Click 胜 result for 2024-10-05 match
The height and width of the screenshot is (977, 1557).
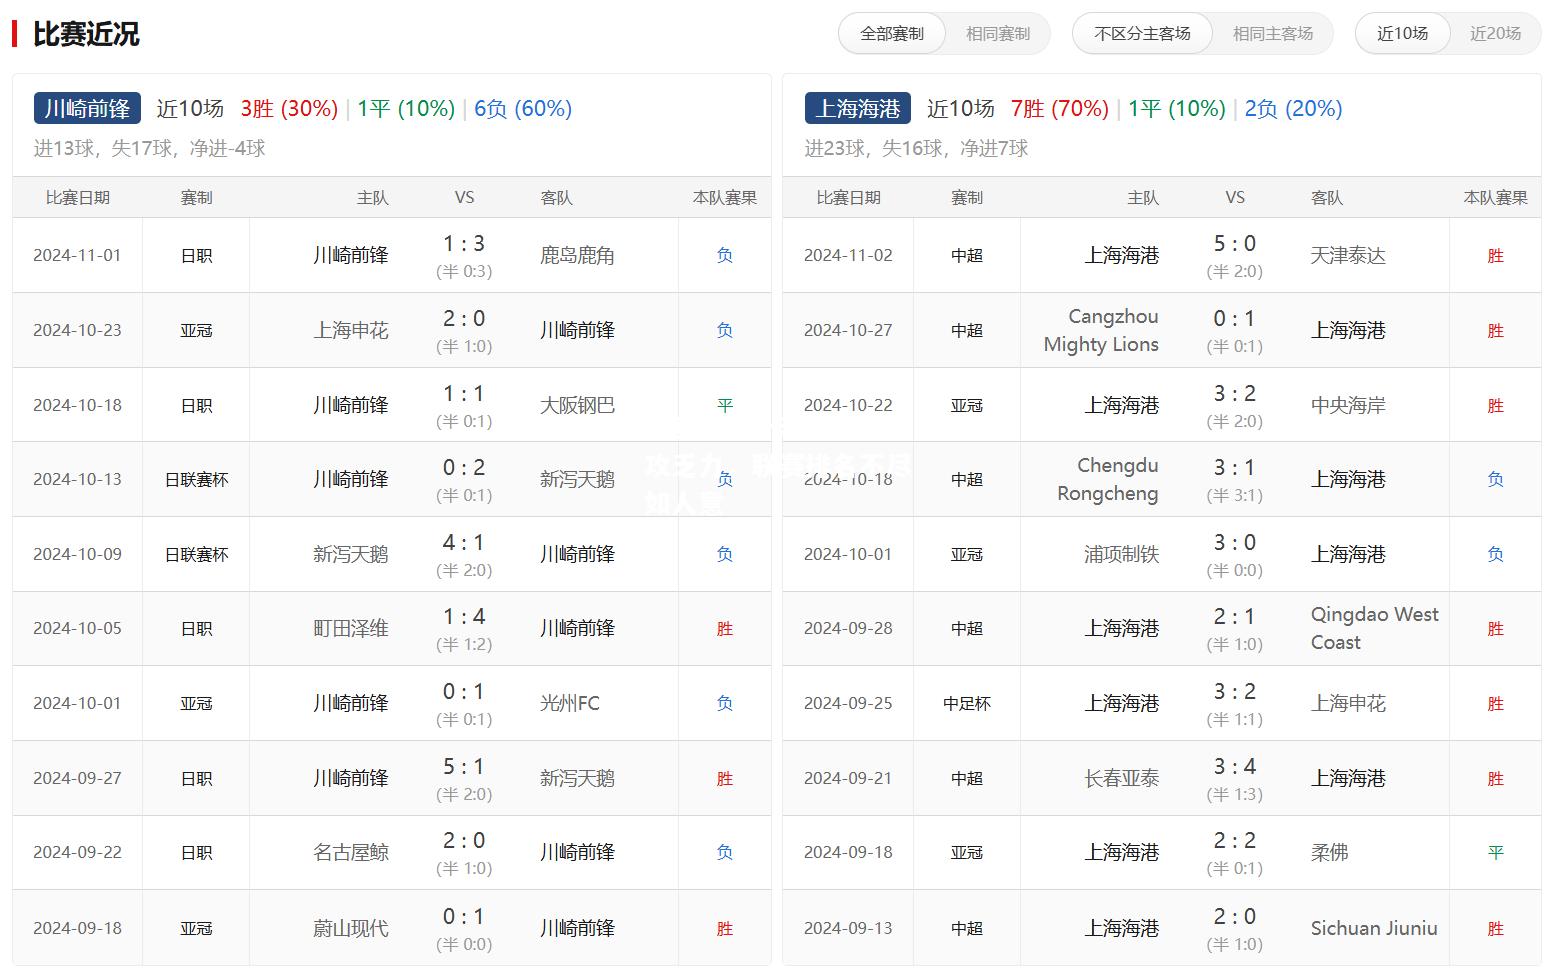click(725, 629)
